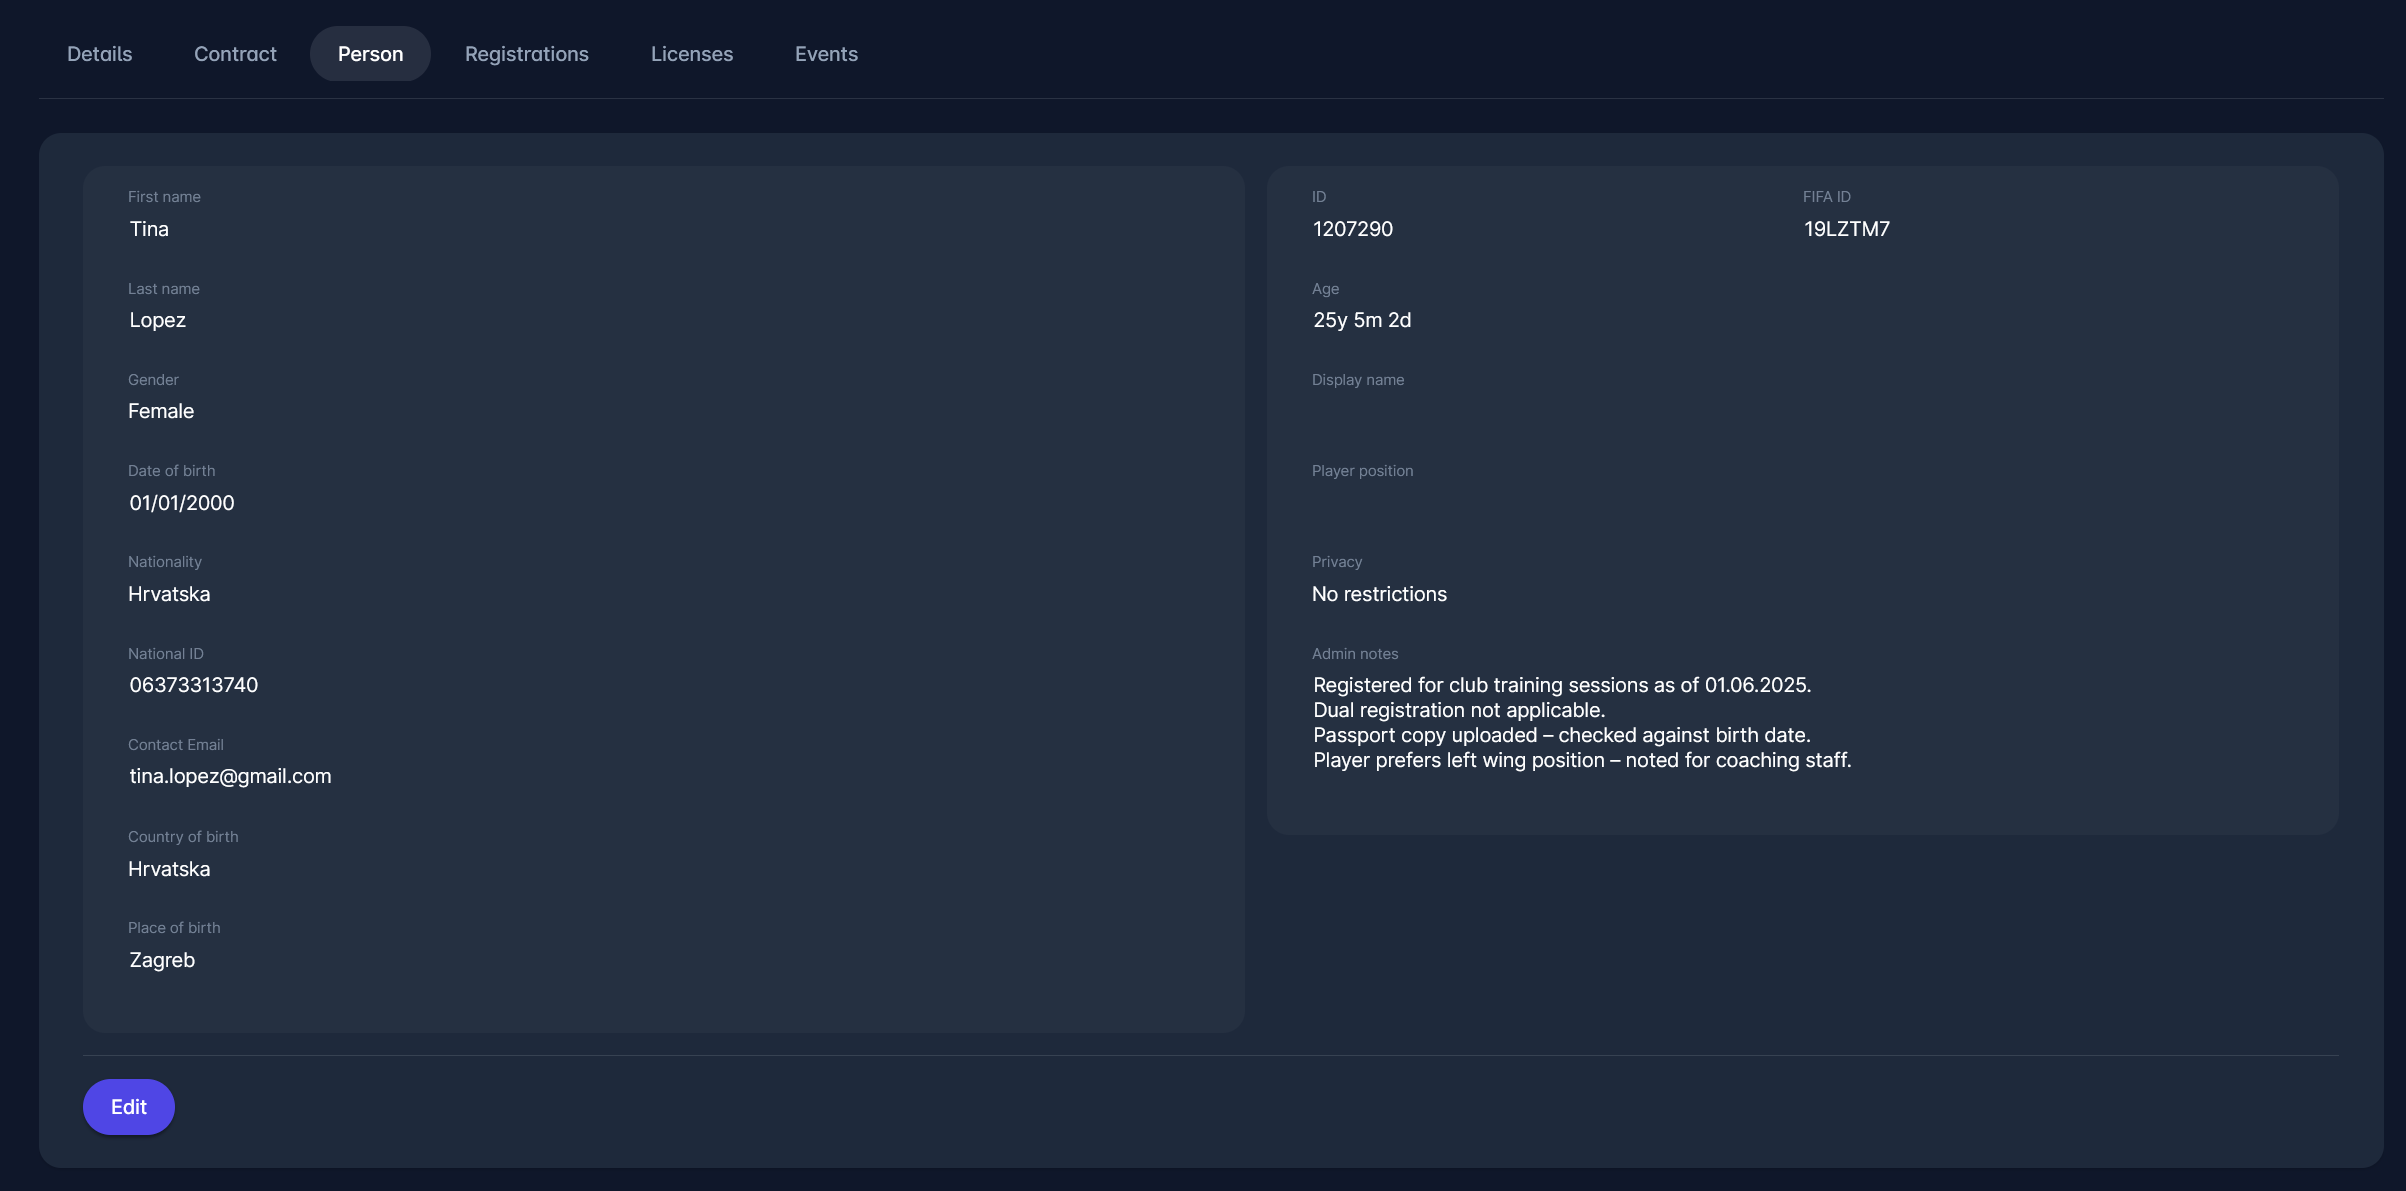Screen dimensions: 2406x1191
Task: Click the last name value Lopez
Action: click(x=157, y=320)
